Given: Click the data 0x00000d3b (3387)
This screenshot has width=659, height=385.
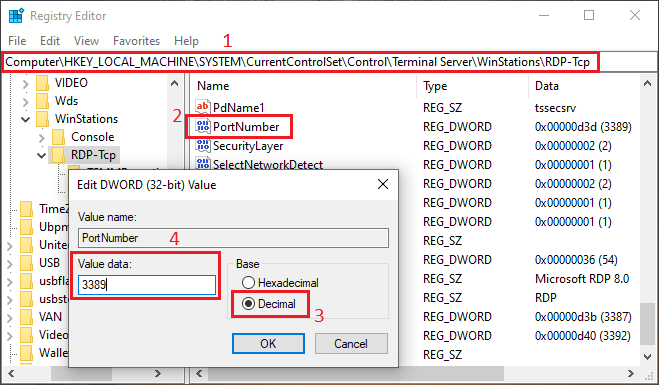Looking at the screenshot, I should pyautogui.click(x=583, y=316).
